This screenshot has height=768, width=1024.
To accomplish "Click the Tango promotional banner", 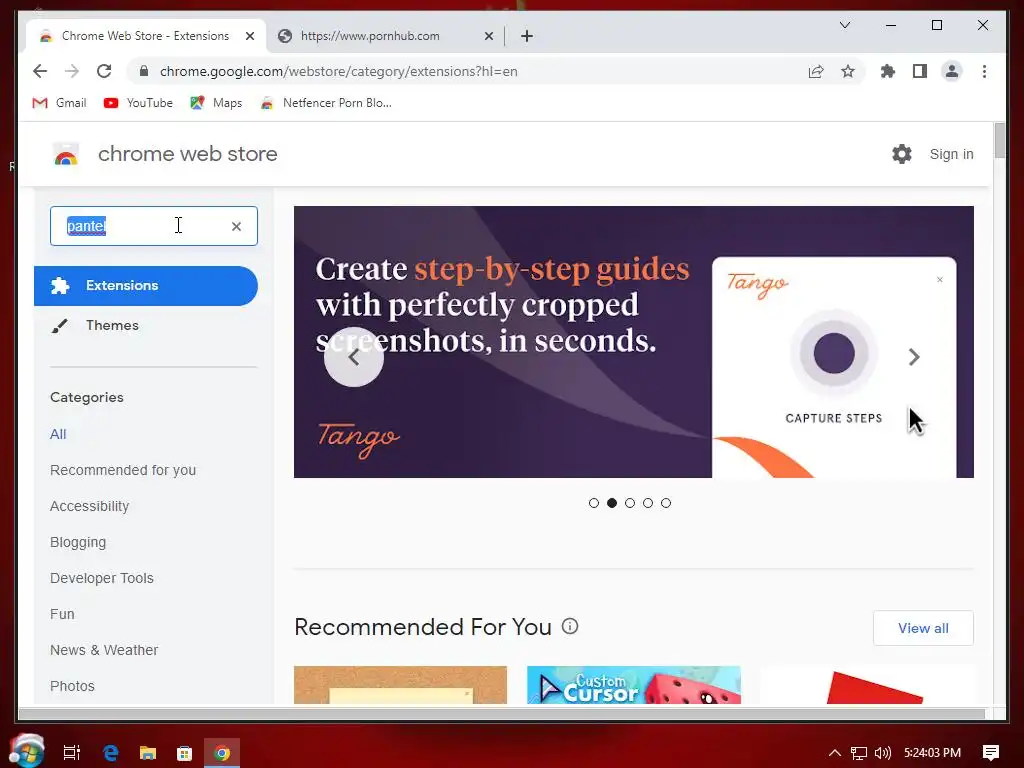I will (633, 342).
